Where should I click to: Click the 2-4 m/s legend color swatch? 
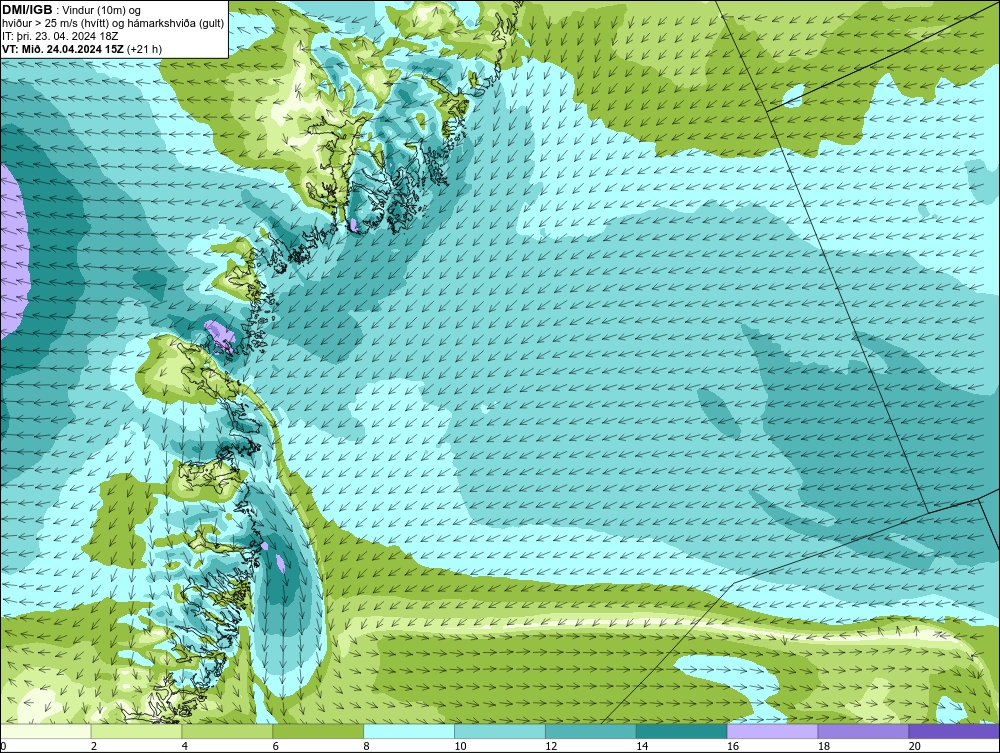click(136, 731)
